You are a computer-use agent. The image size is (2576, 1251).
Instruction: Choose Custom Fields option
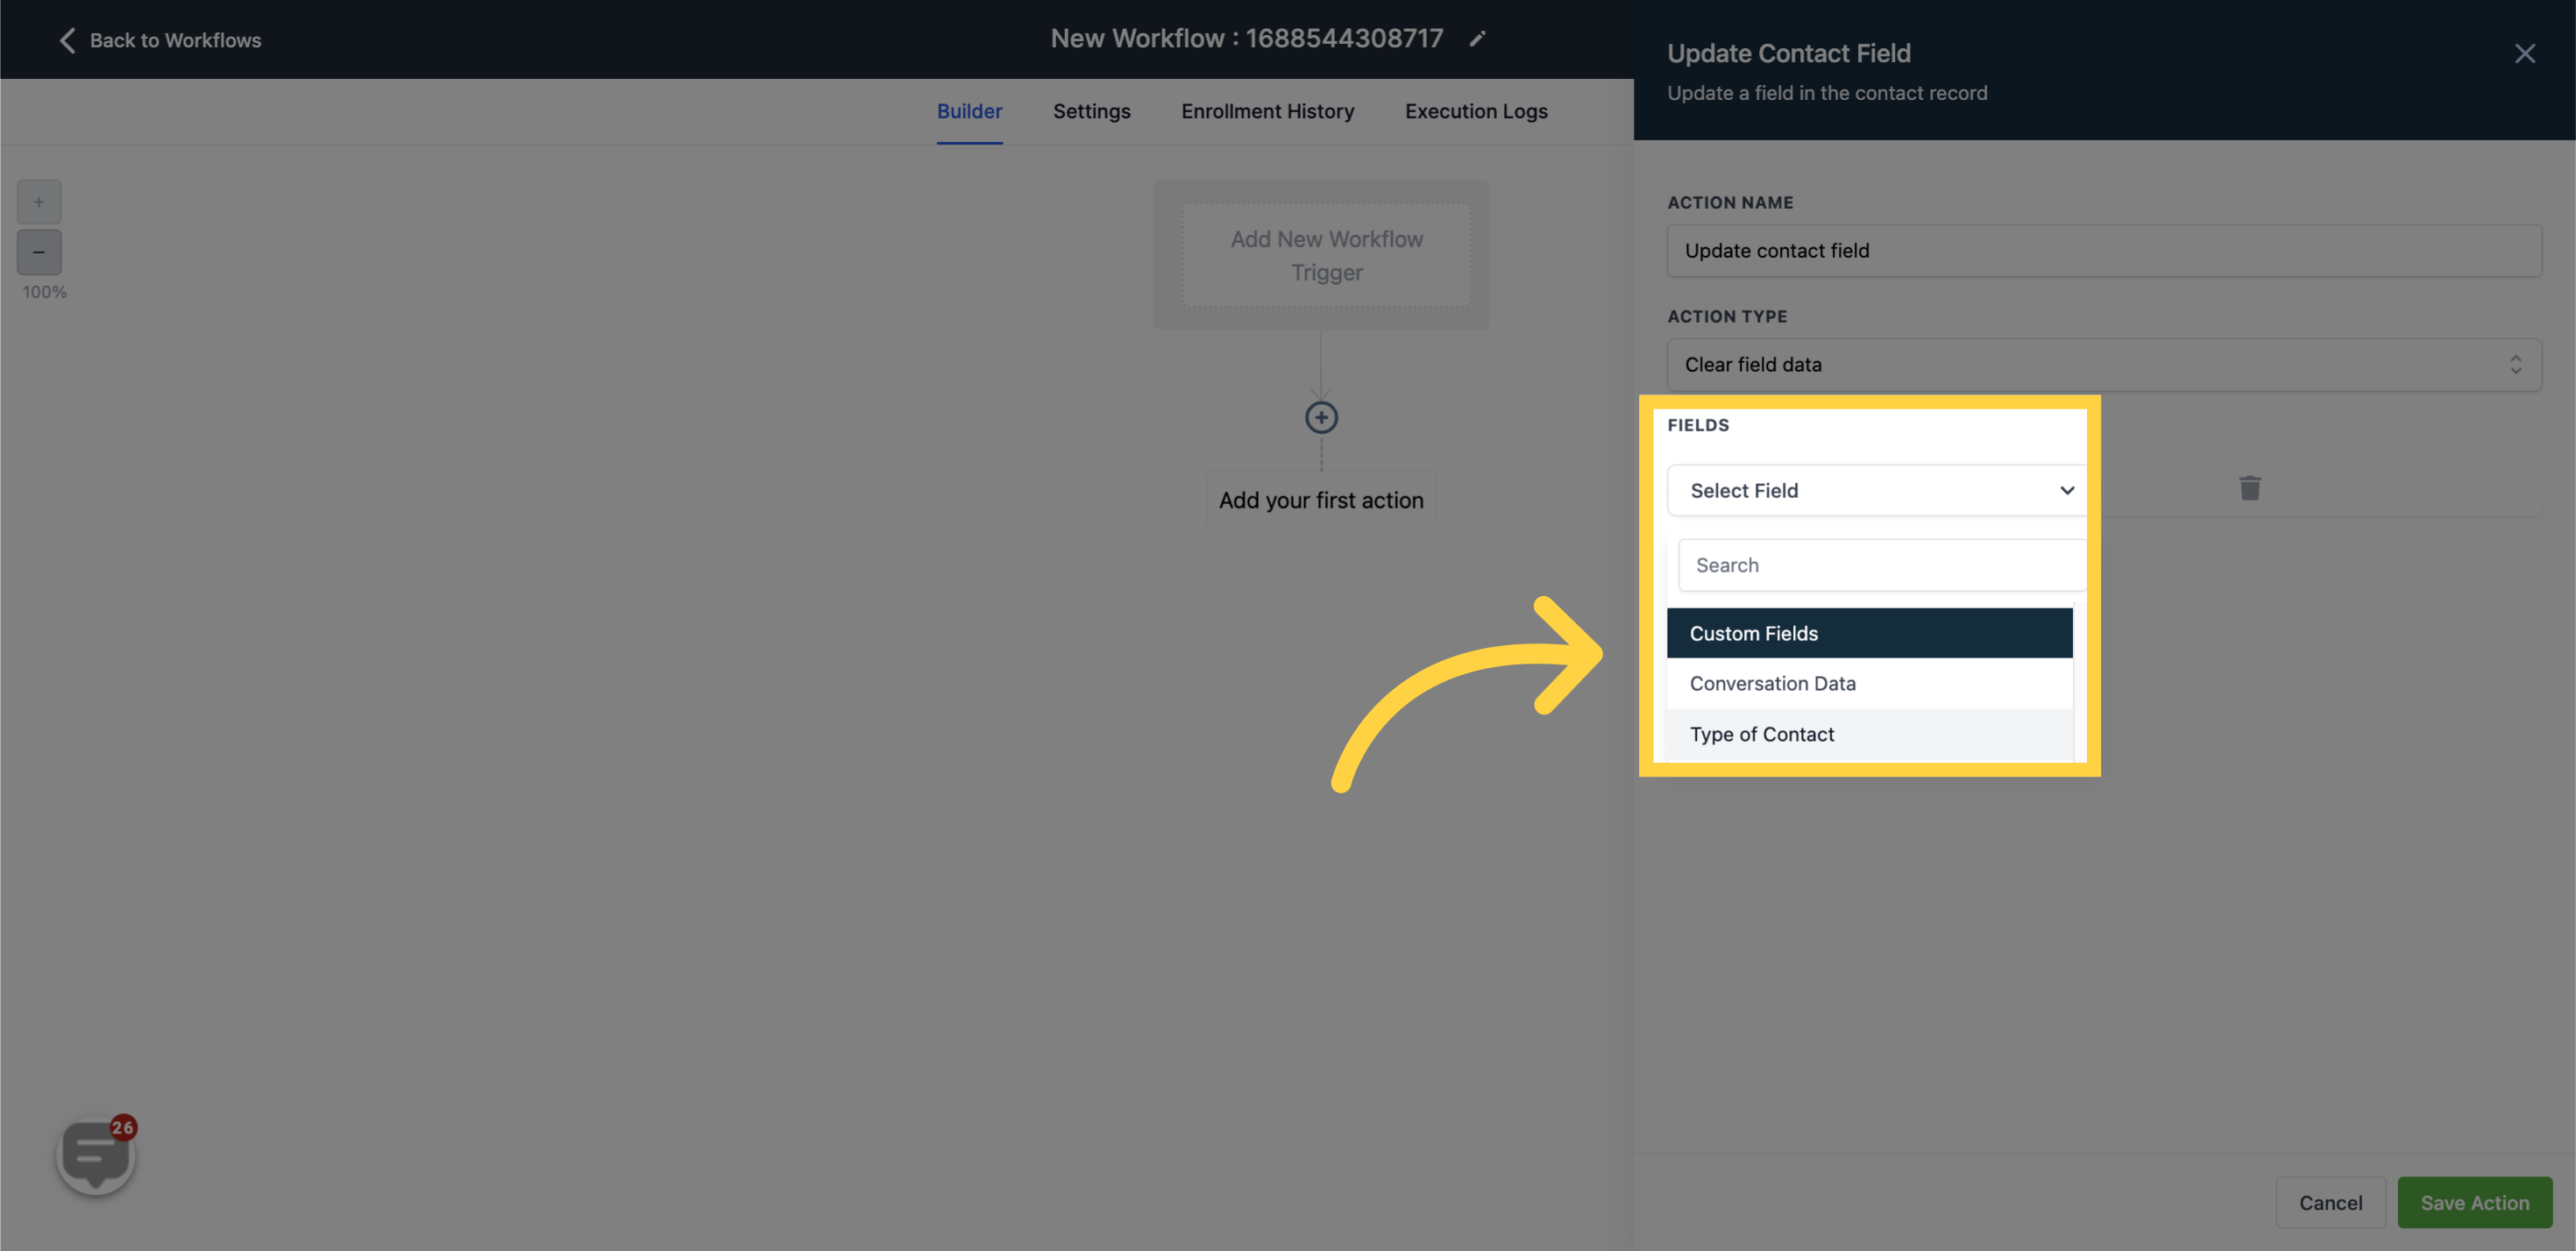coord(1869,633)
